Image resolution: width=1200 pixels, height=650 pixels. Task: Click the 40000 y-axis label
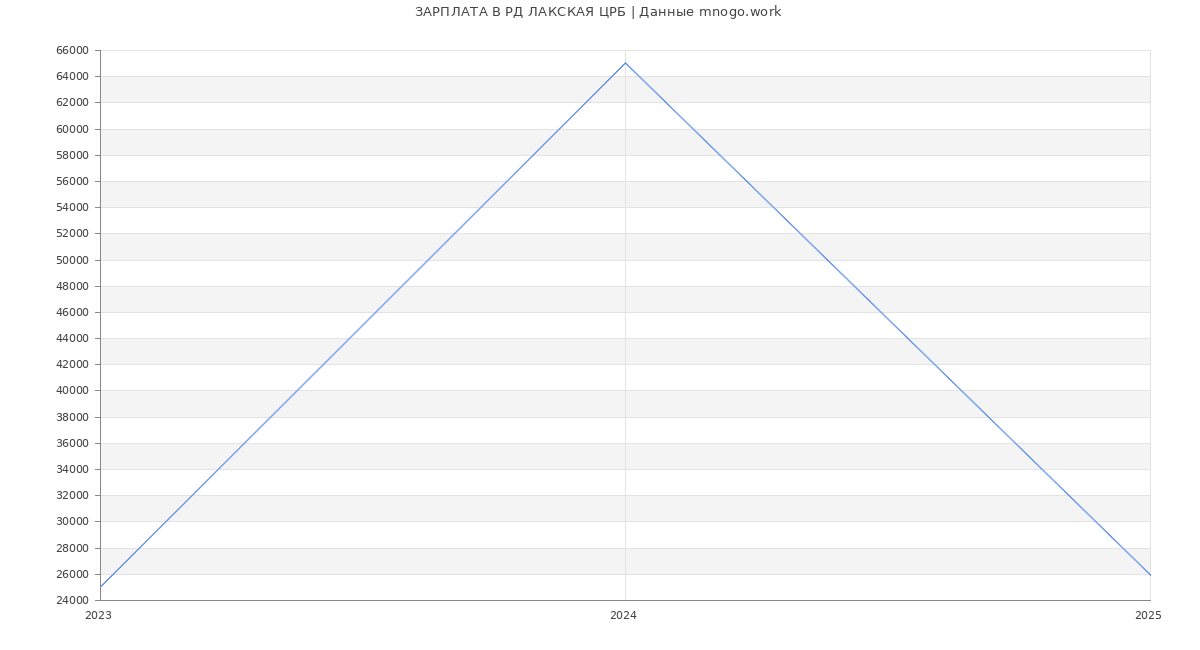coord(72,391)
